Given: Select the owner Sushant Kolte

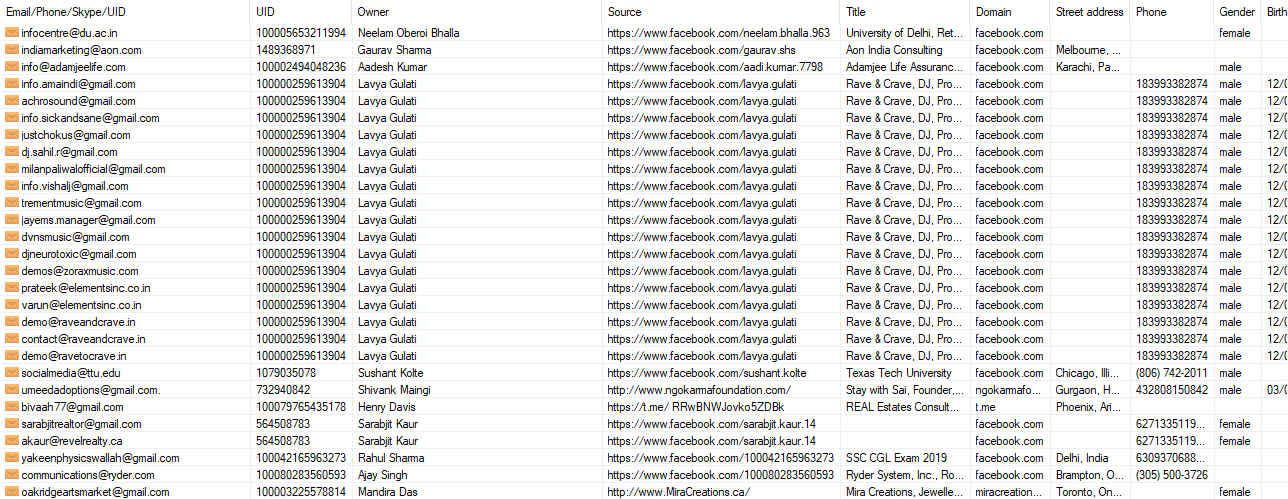Looking at the screenshot, I should coord(390,373).
